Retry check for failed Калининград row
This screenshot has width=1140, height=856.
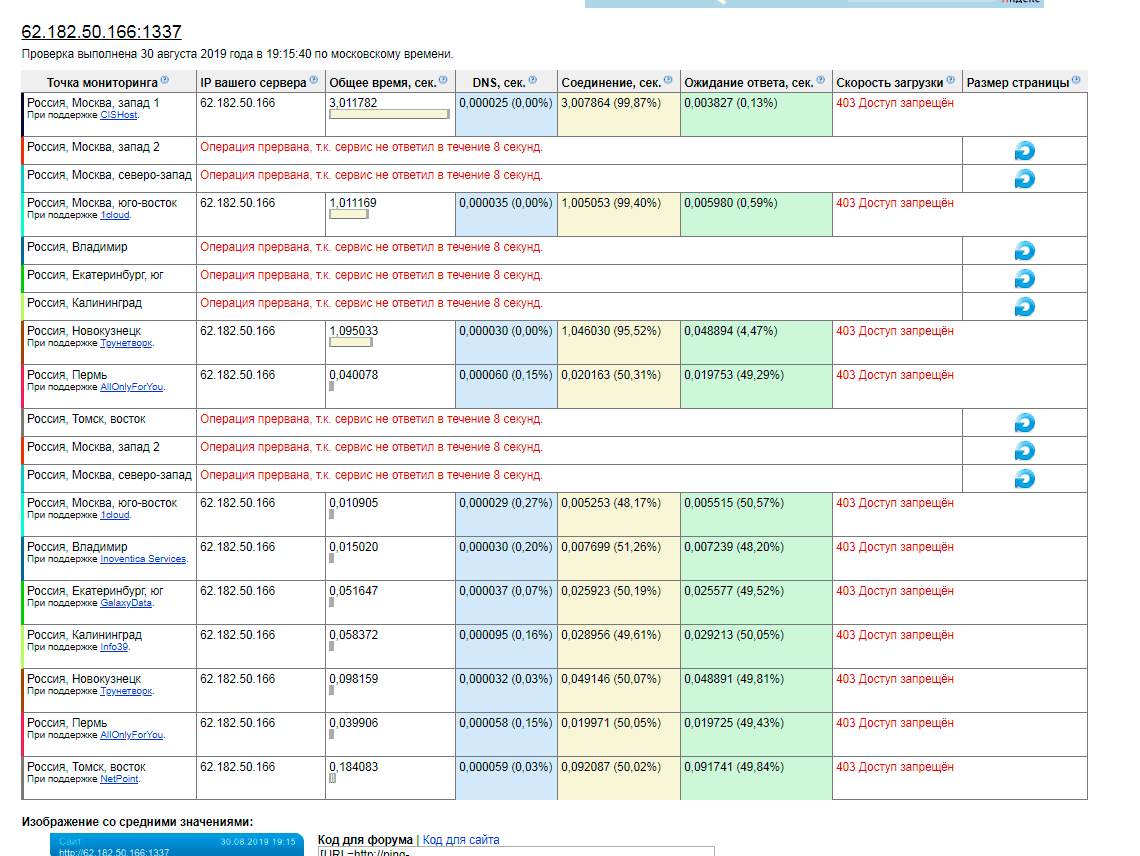tap(1024, 307)
